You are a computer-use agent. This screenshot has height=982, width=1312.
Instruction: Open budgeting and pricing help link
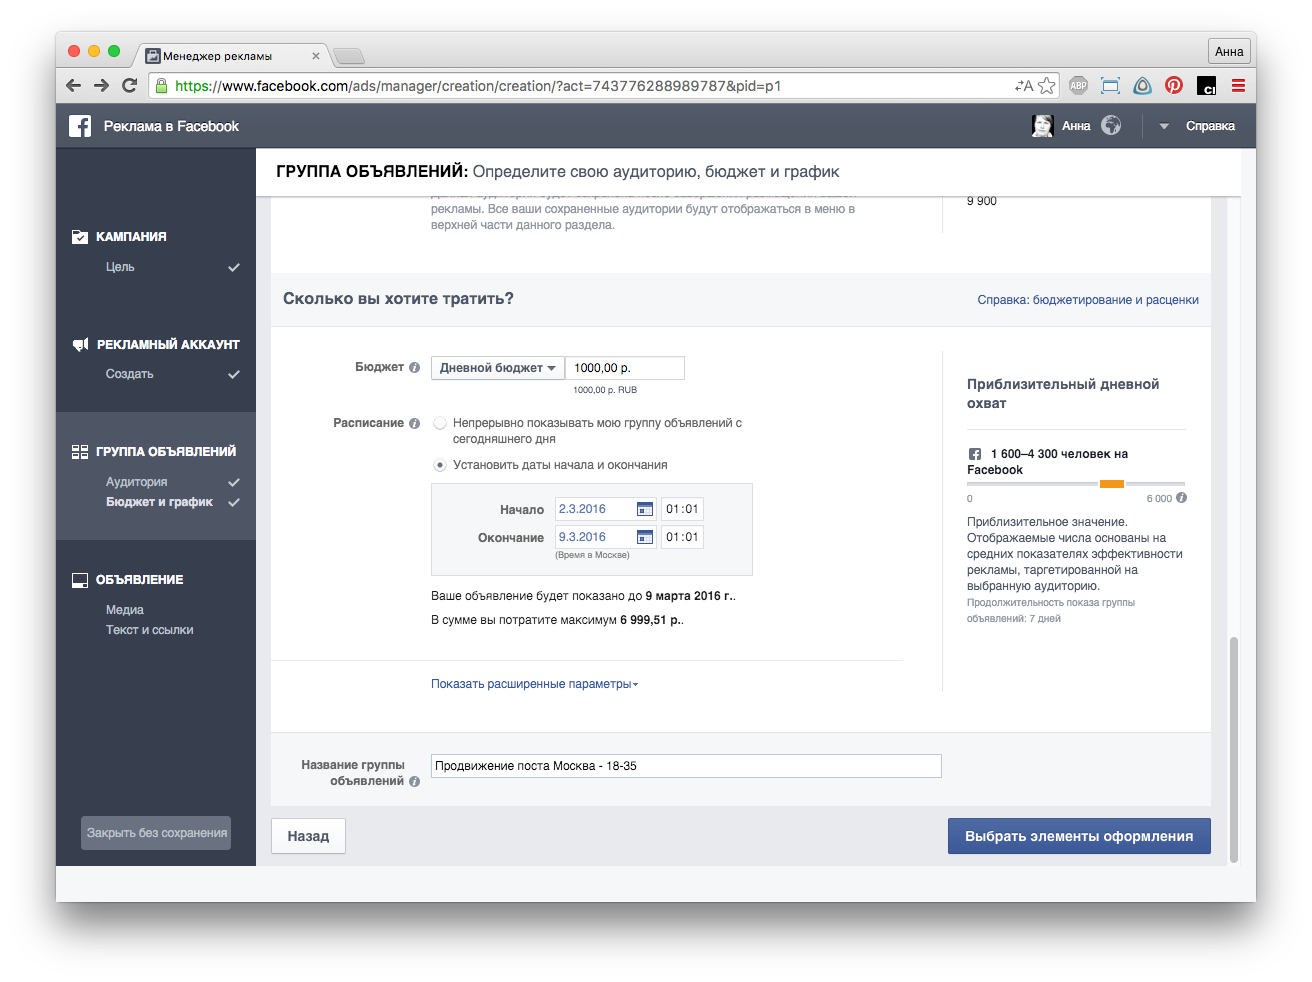click(1087, 300)
